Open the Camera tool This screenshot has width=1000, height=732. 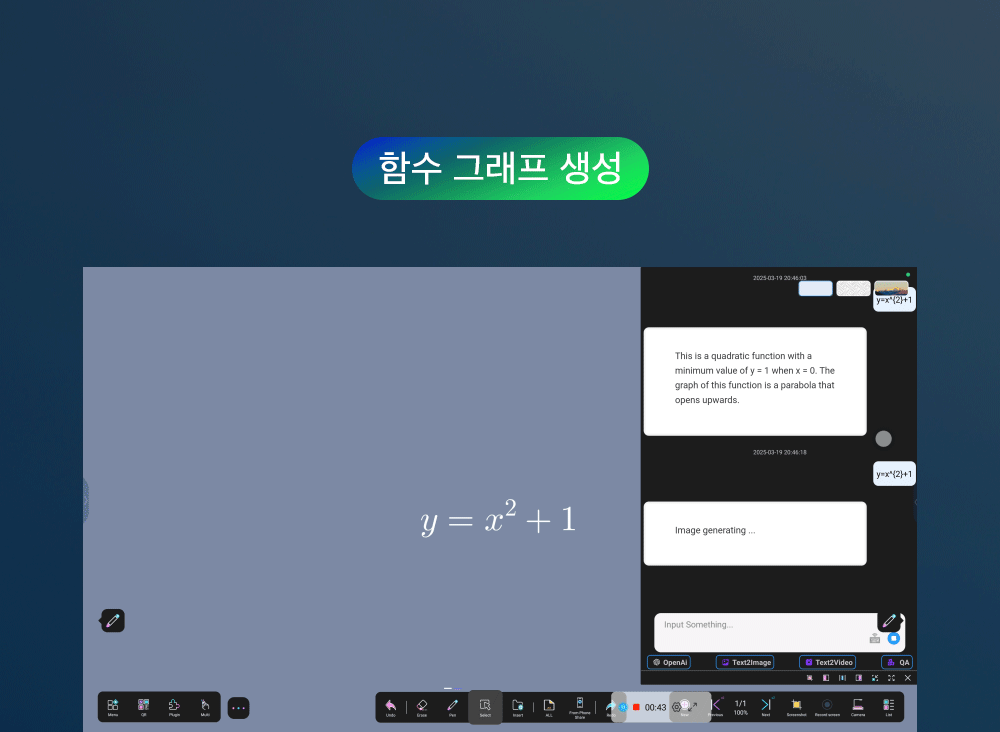[858, 706]
